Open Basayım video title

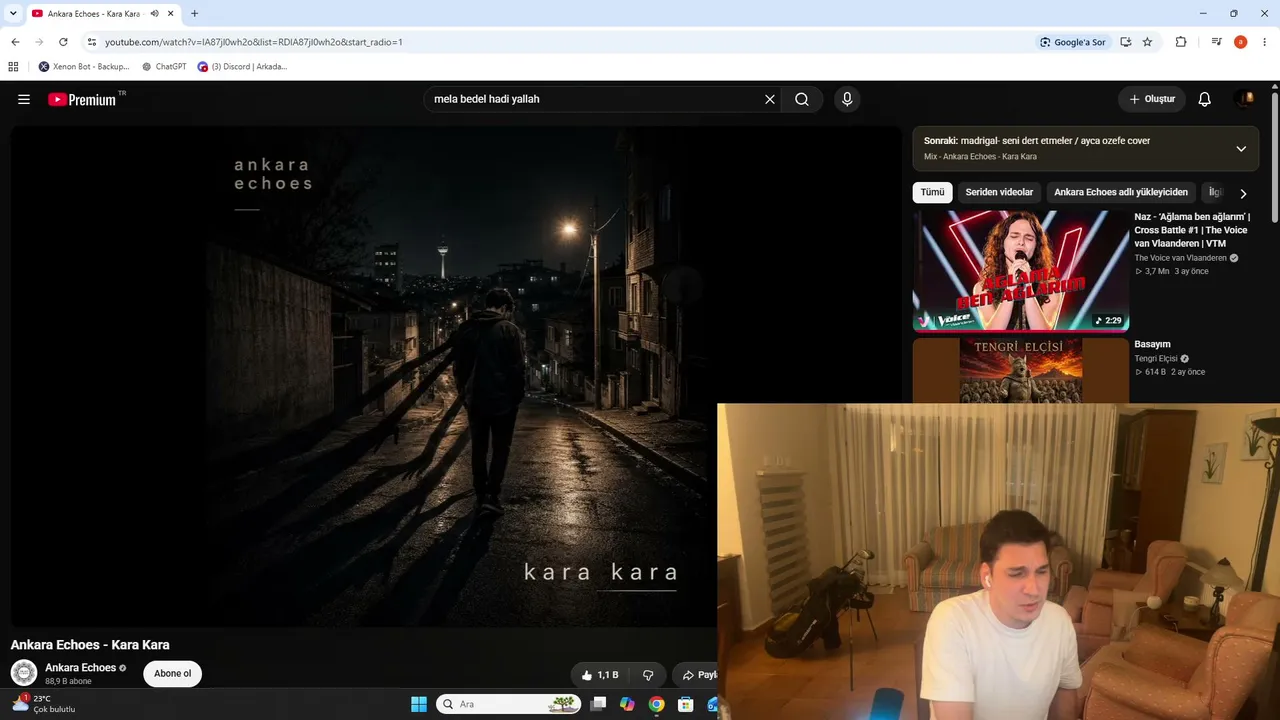coord(1152,344)
